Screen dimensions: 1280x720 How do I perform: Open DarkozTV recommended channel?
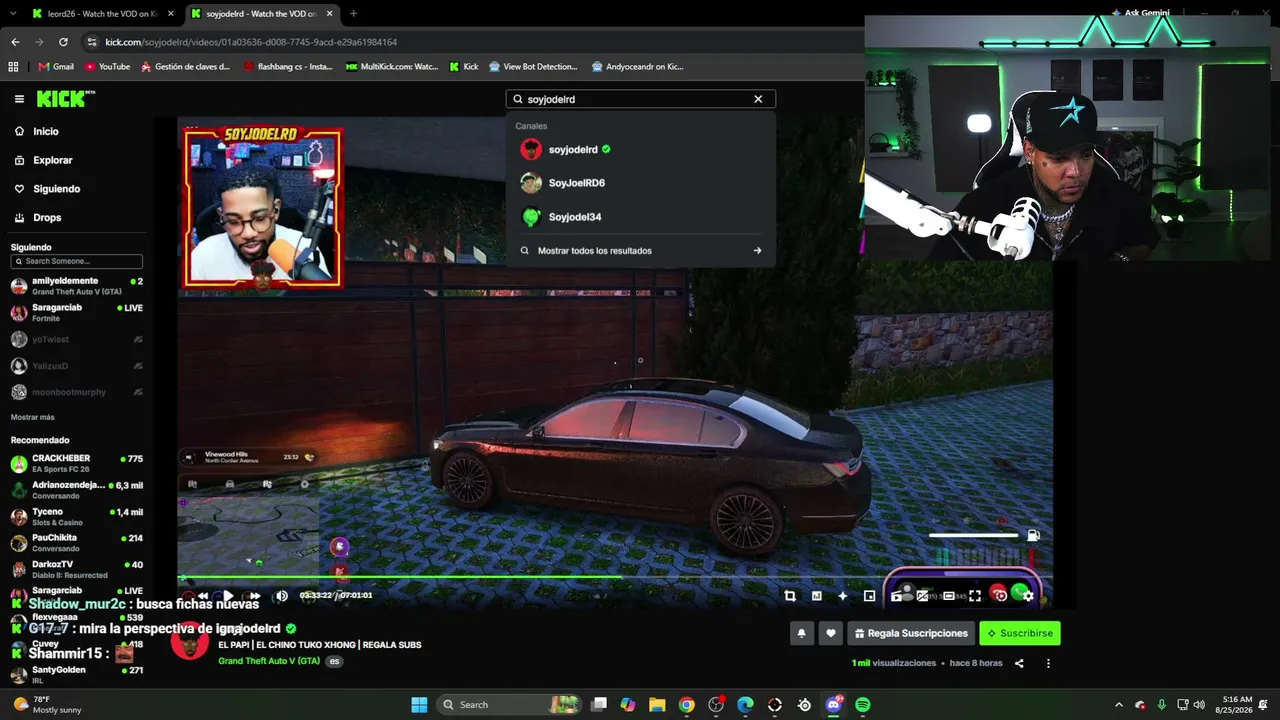[x=77, y=570]
